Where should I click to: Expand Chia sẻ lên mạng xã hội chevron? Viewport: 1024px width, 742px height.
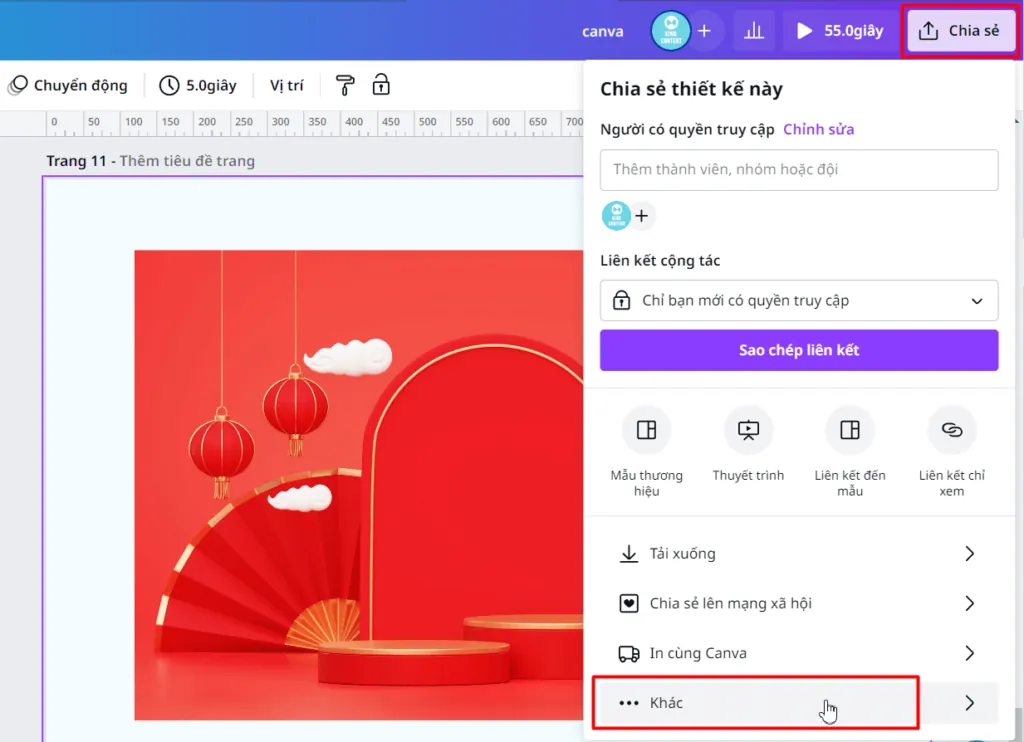(x=970, y=604)
